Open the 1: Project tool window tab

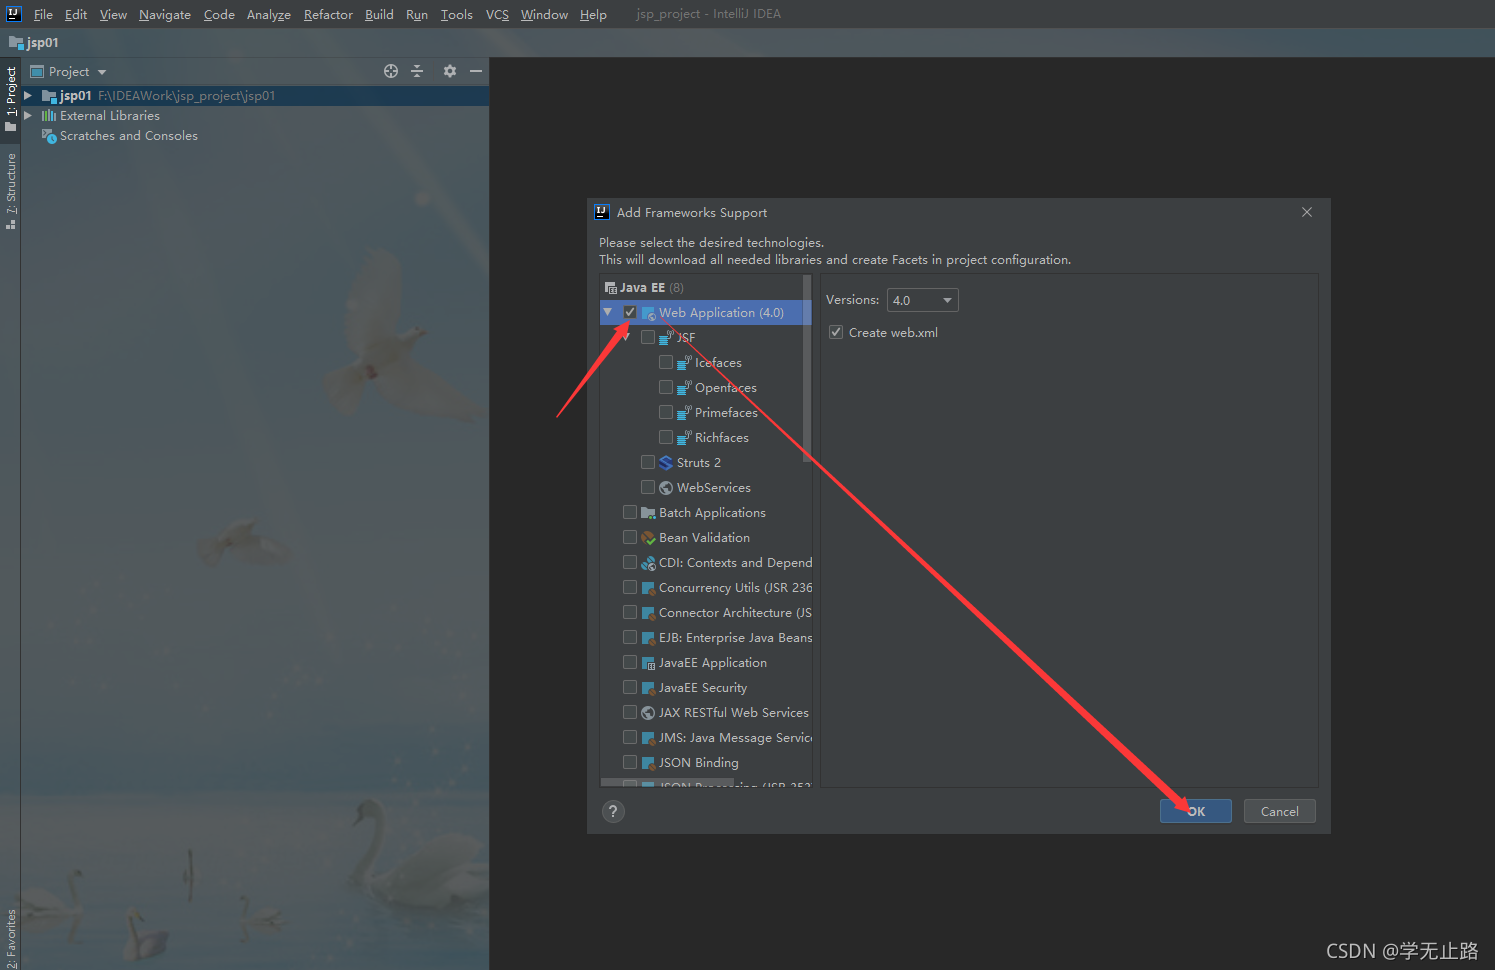click(11, 99)
